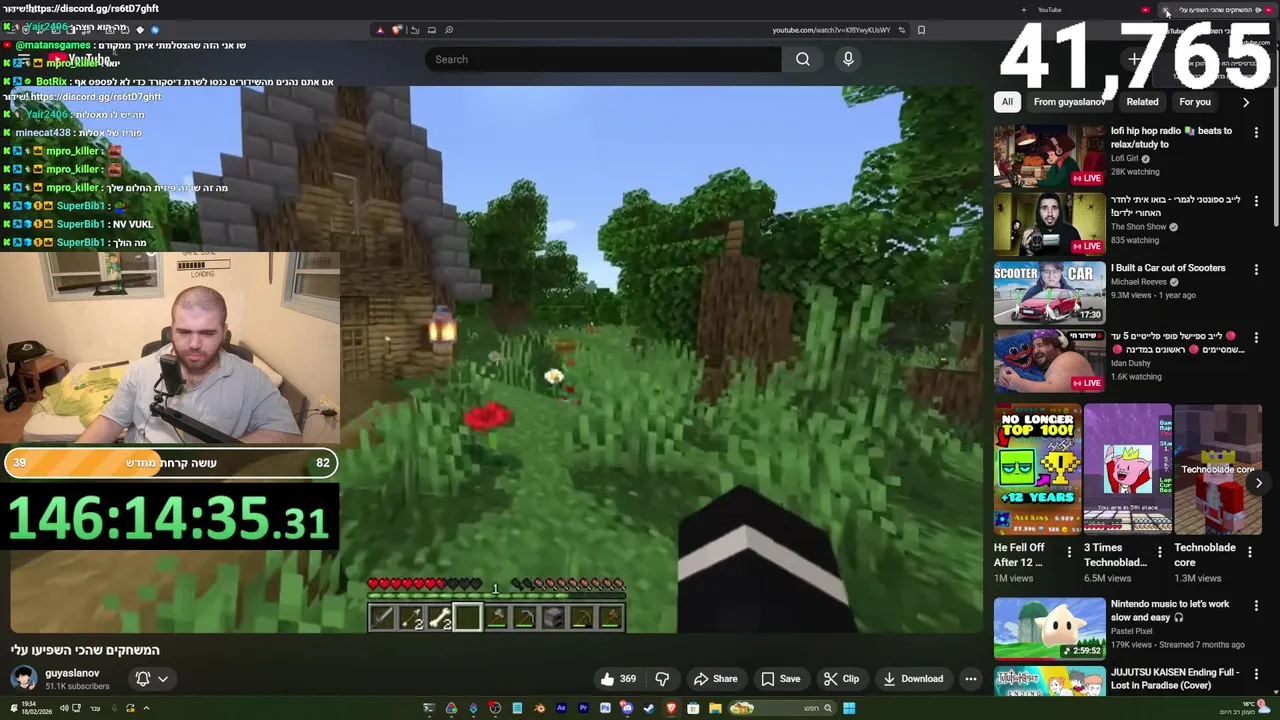This screenshot has width=1280, height=720.
Task: Open the guyaslanov channel name link
Action: coord(72,673)
